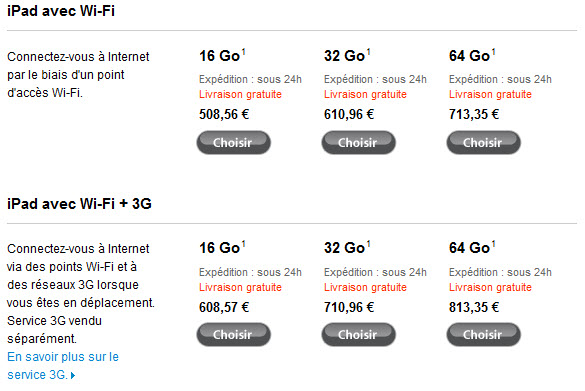Click 'Livraison gratuite' under Wi-Fi 16 Go
The height and width of the screenshot is (391, 585).
pyautogui.click(x=240, y=94)
